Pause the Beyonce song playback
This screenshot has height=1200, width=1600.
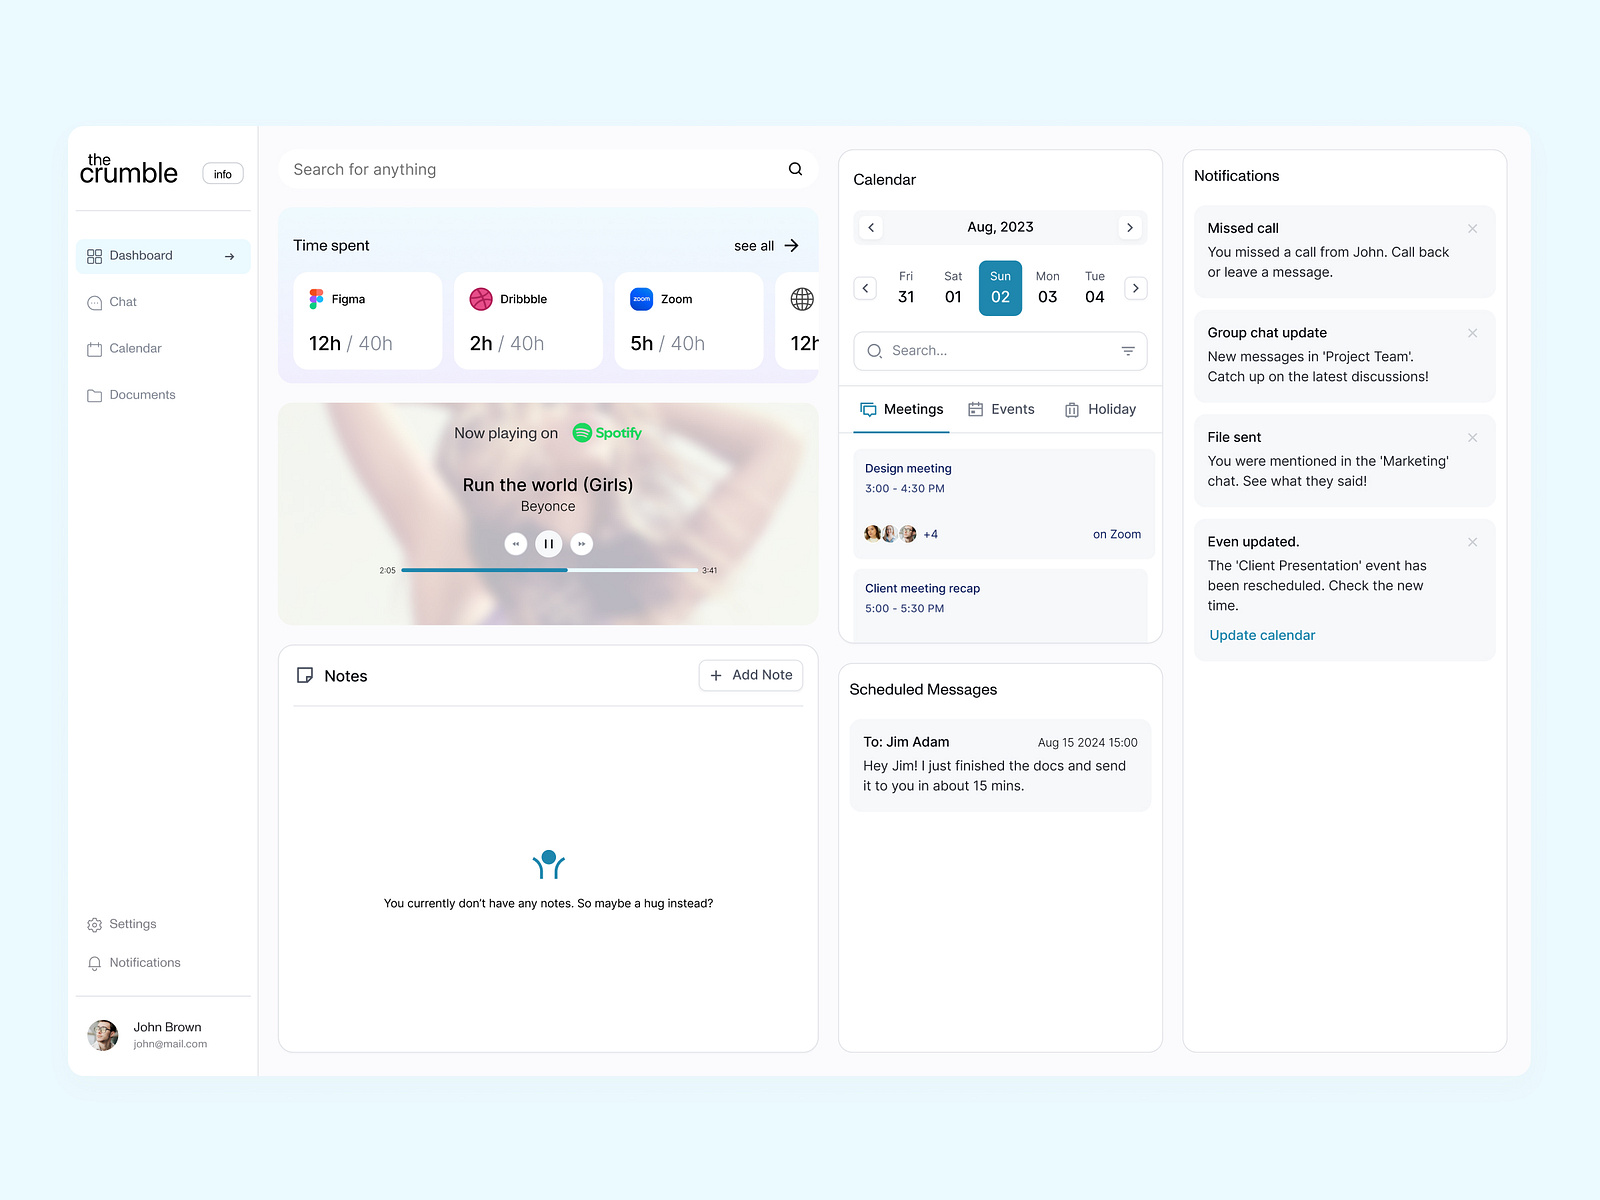548,543
